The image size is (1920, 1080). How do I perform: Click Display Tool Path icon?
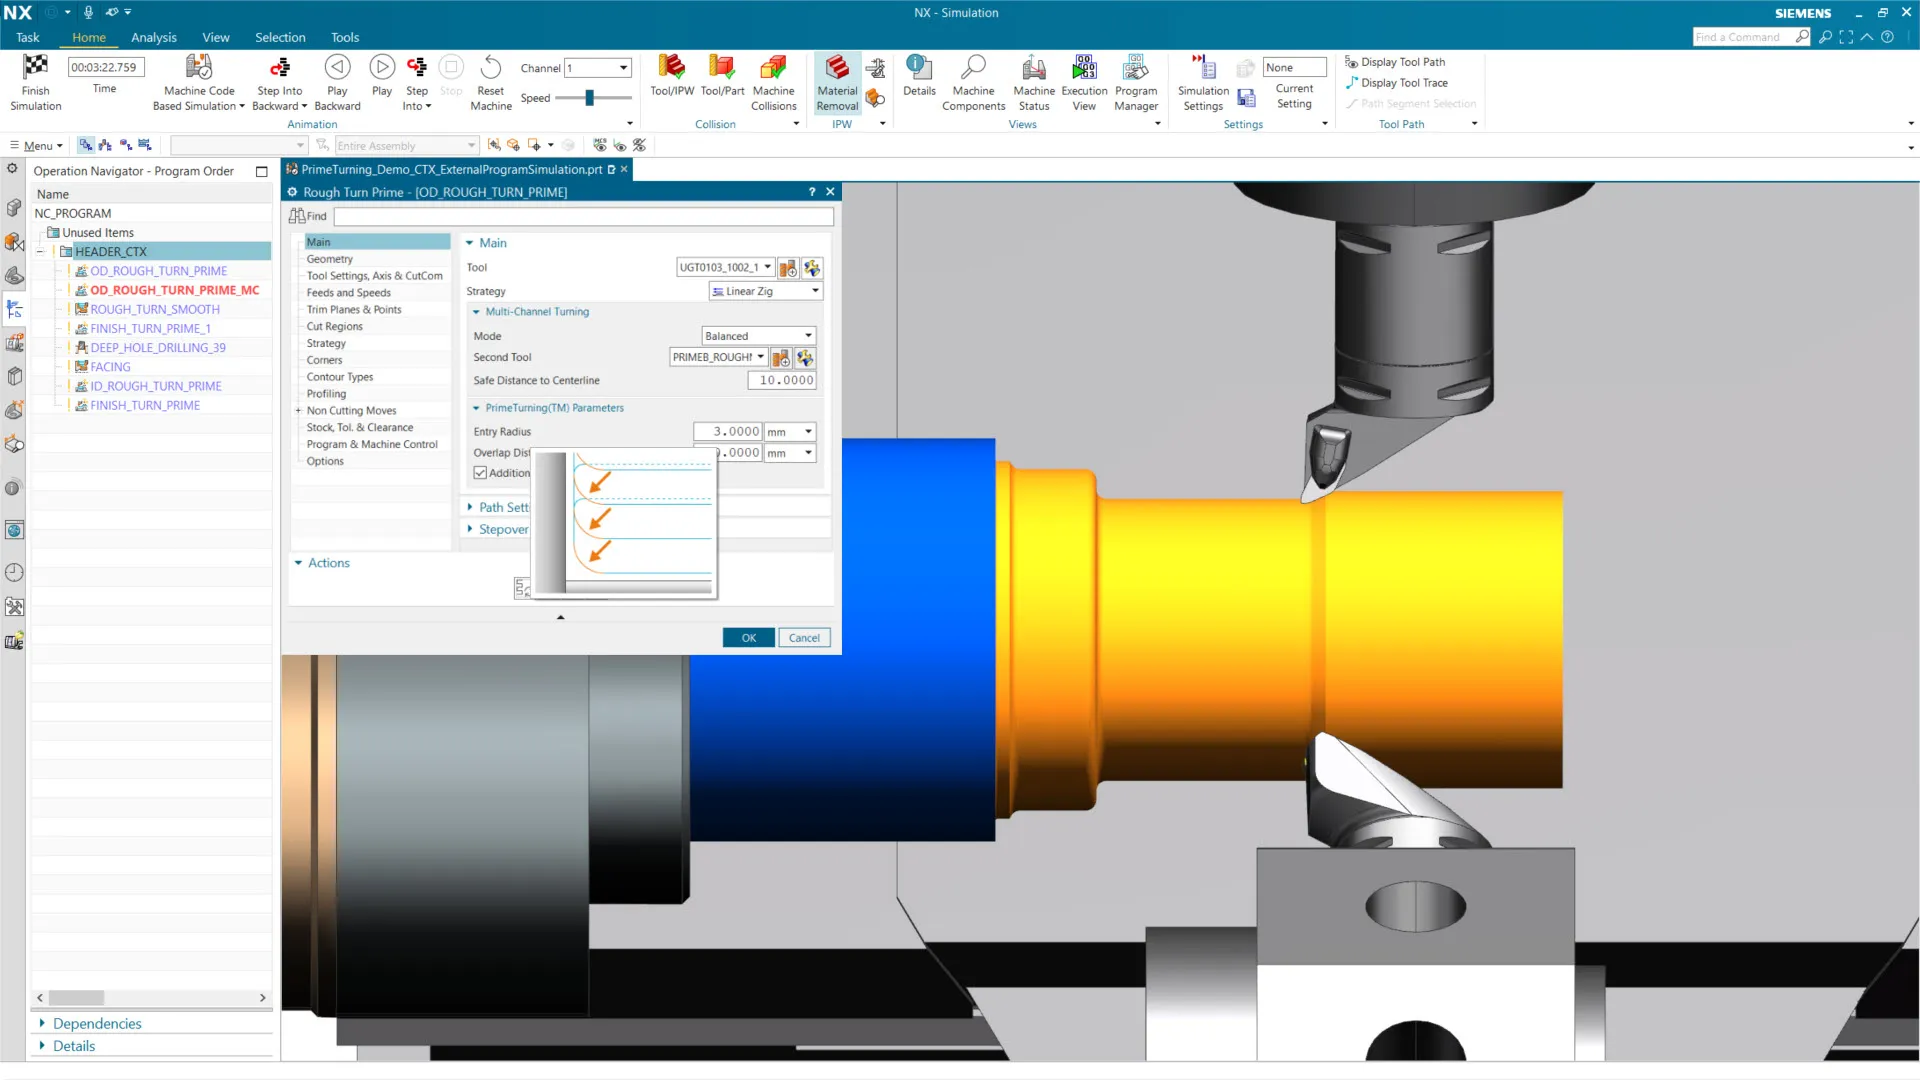coord(1351,62)
